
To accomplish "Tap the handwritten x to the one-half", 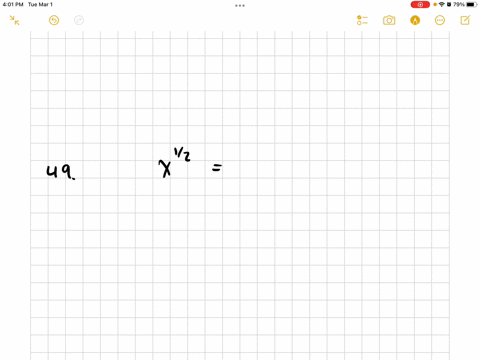I will [x=174, y=163].
